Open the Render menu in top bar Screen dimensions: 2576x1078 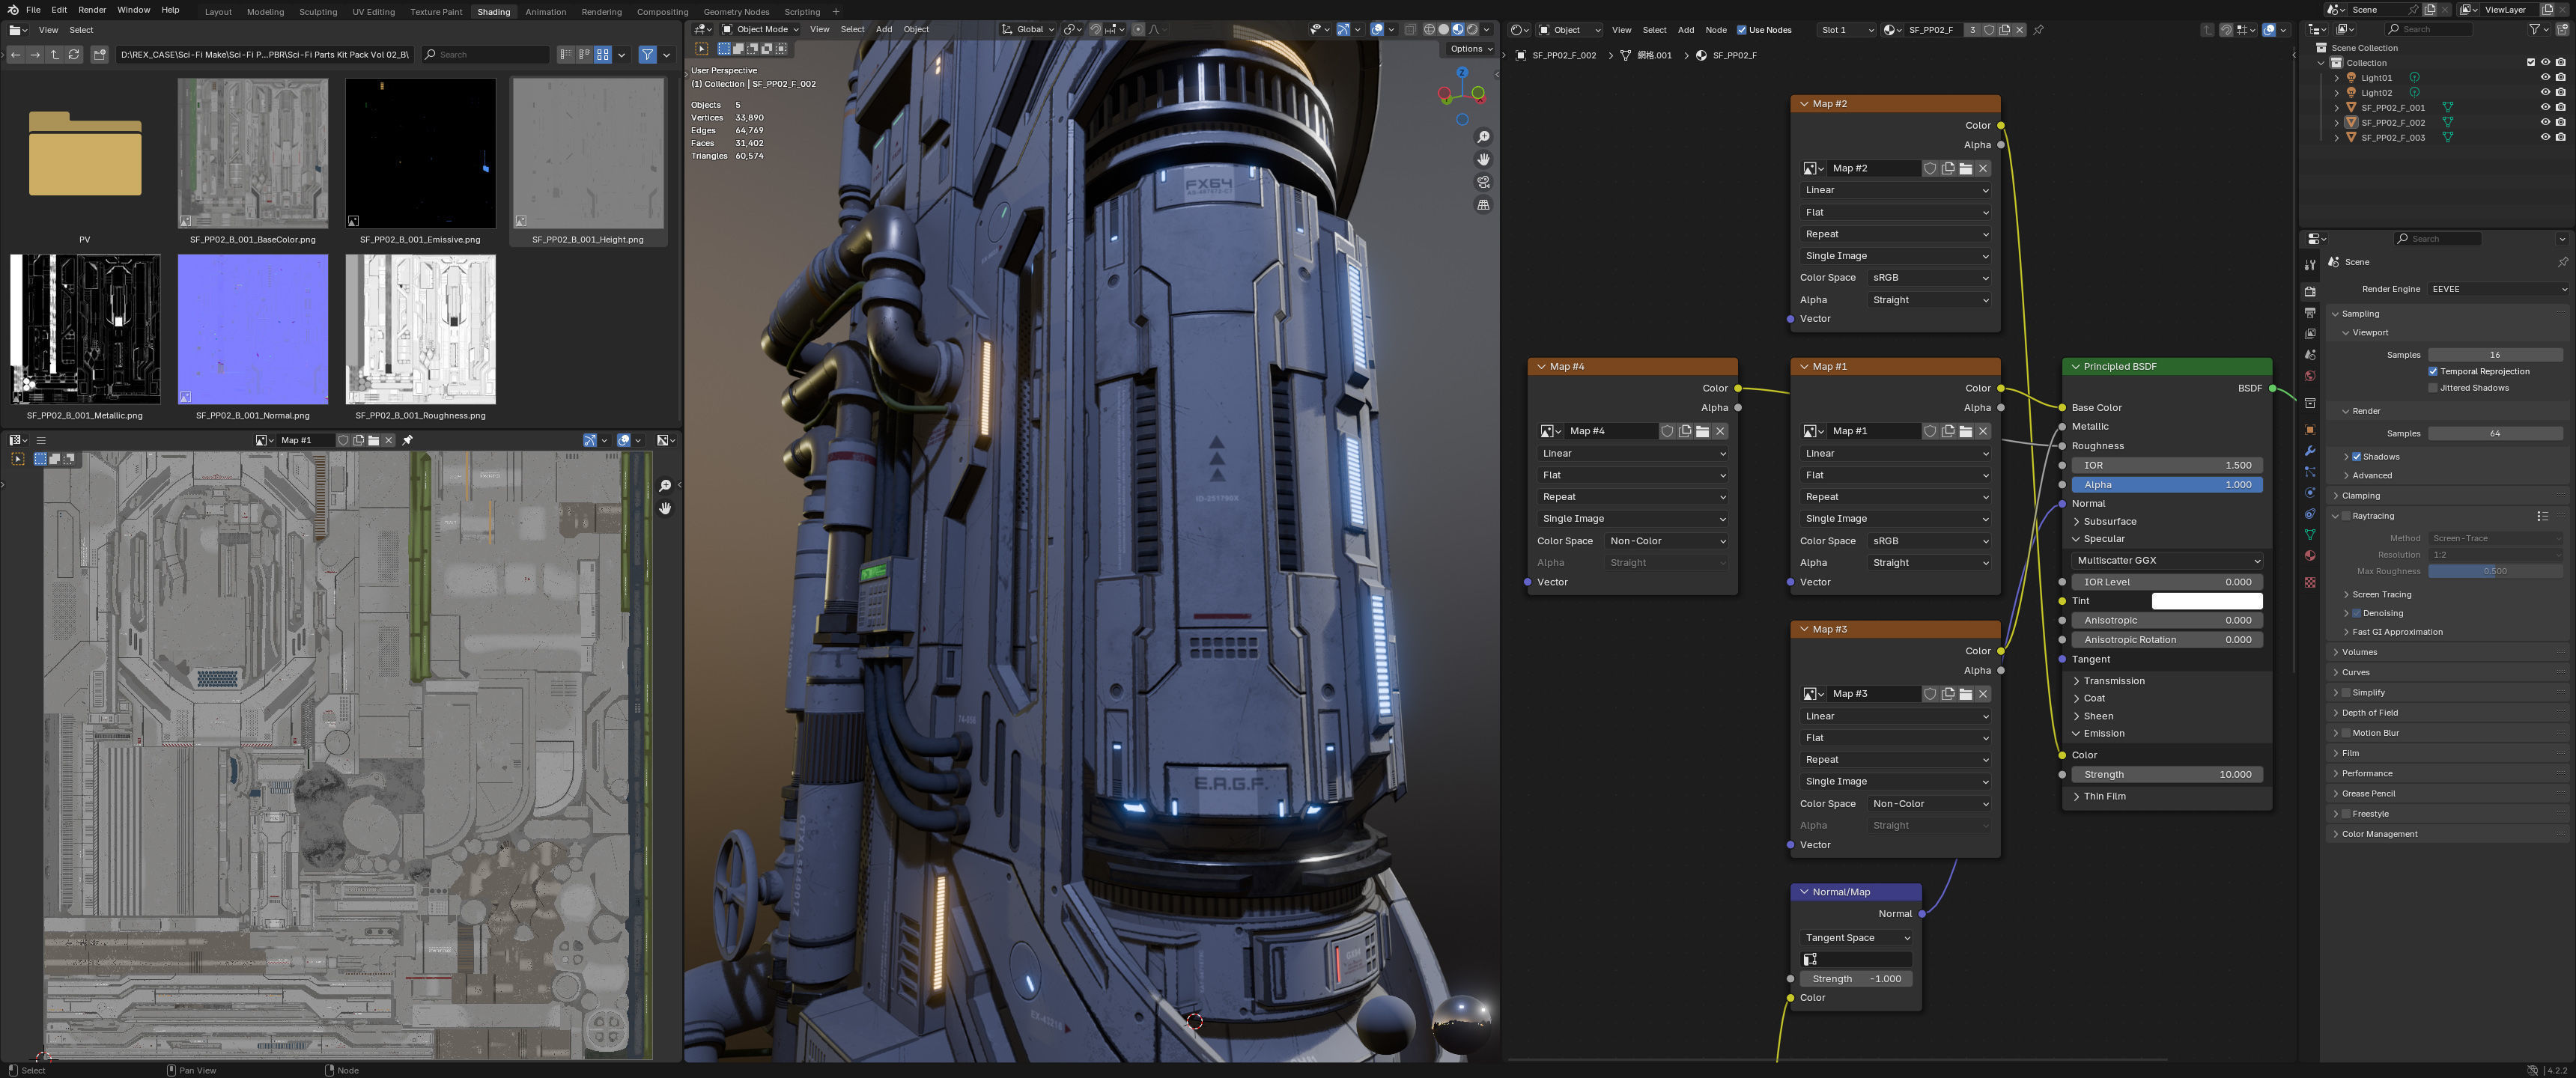pos(92,10)
